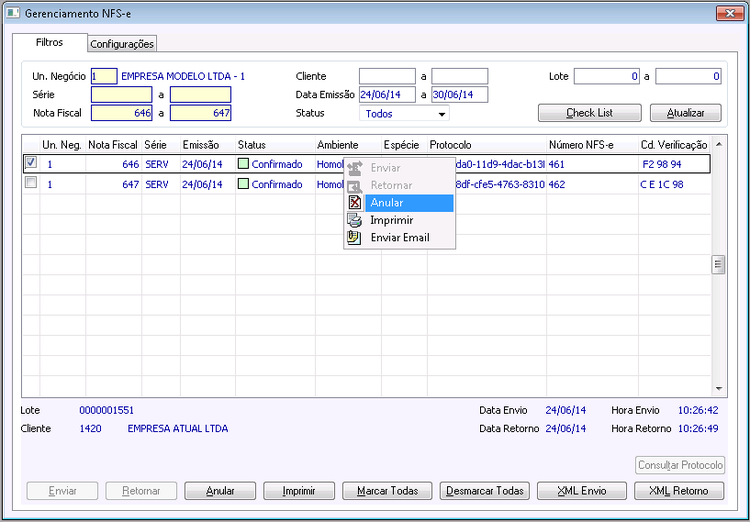Click the Status column header
Screen dimensions: 750x522
275,145
